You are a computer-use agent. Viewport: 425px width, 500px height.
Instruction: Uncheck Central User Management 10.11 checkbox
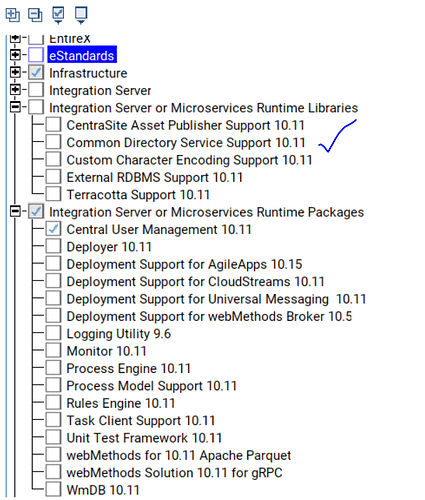click(x=53, y=229)
